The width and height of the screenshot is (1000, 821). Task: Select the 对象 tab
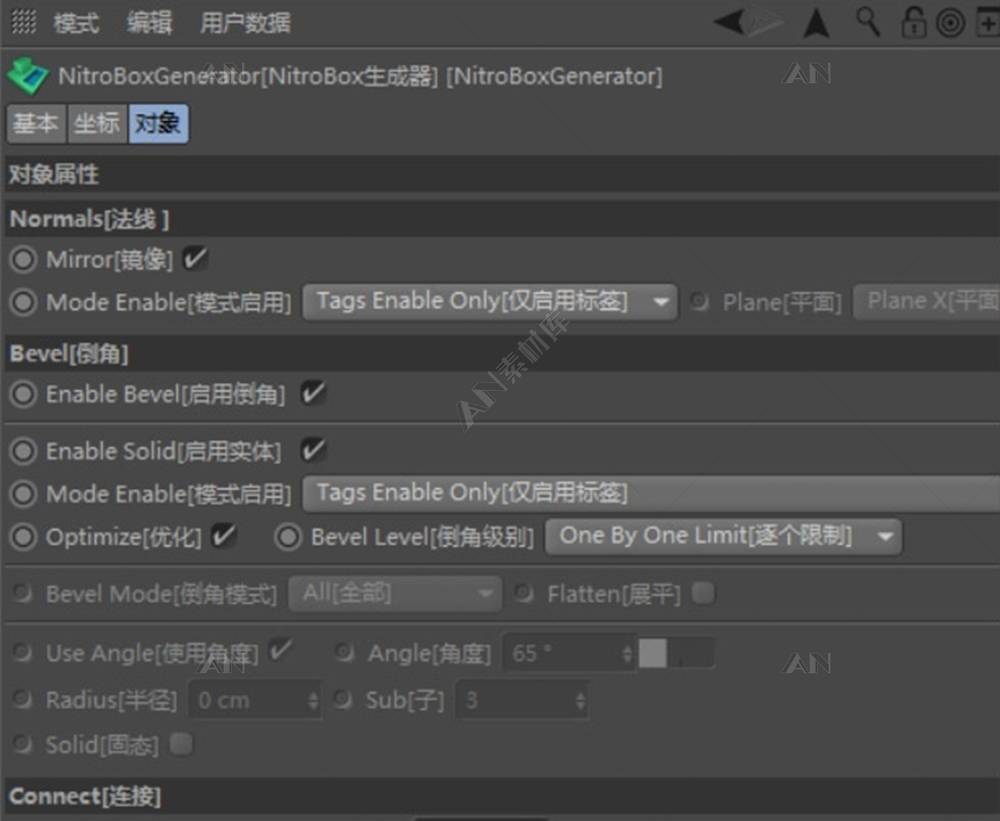(158, 123)
